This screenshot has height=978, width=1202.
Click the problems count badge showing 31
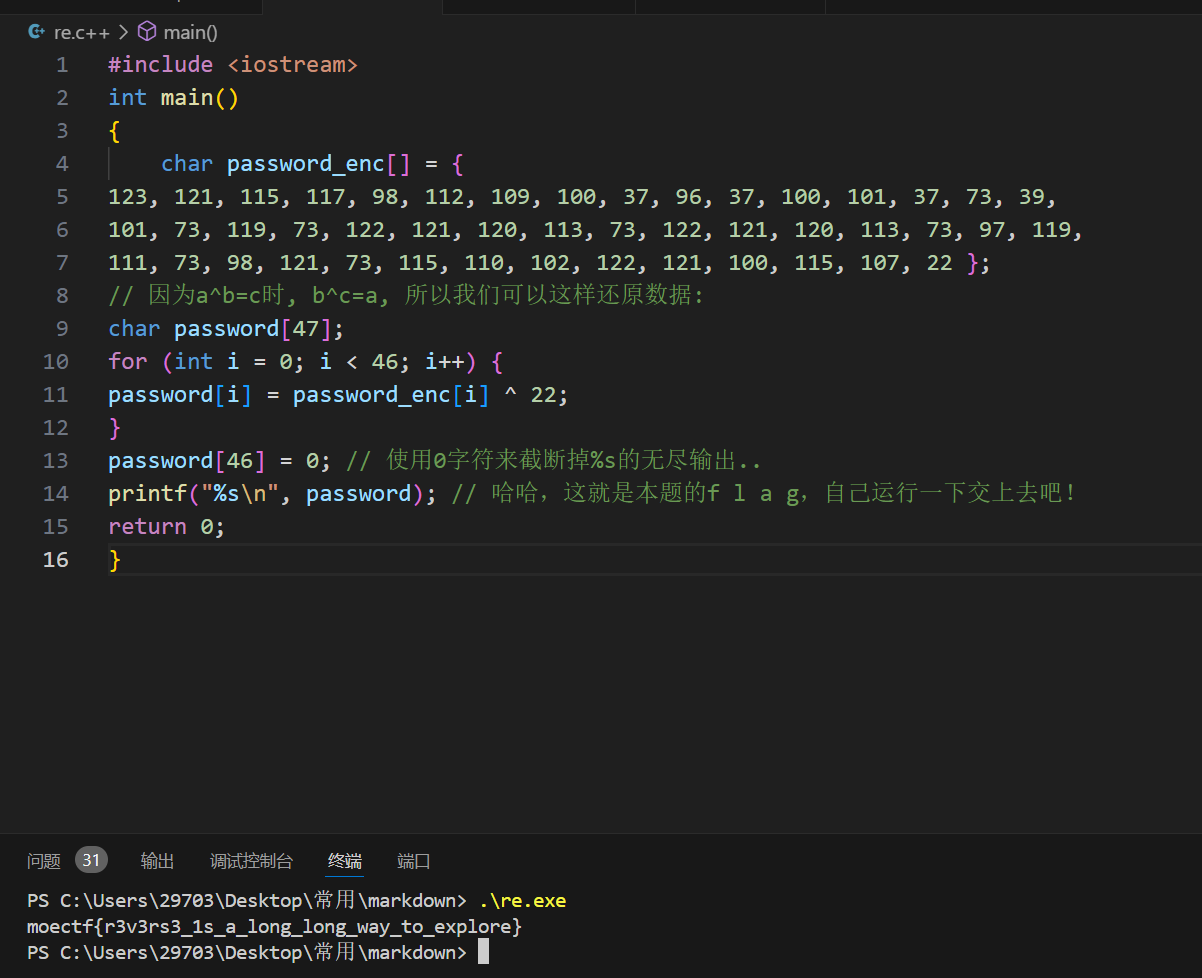pyautogui.click(x=91, y=860)
